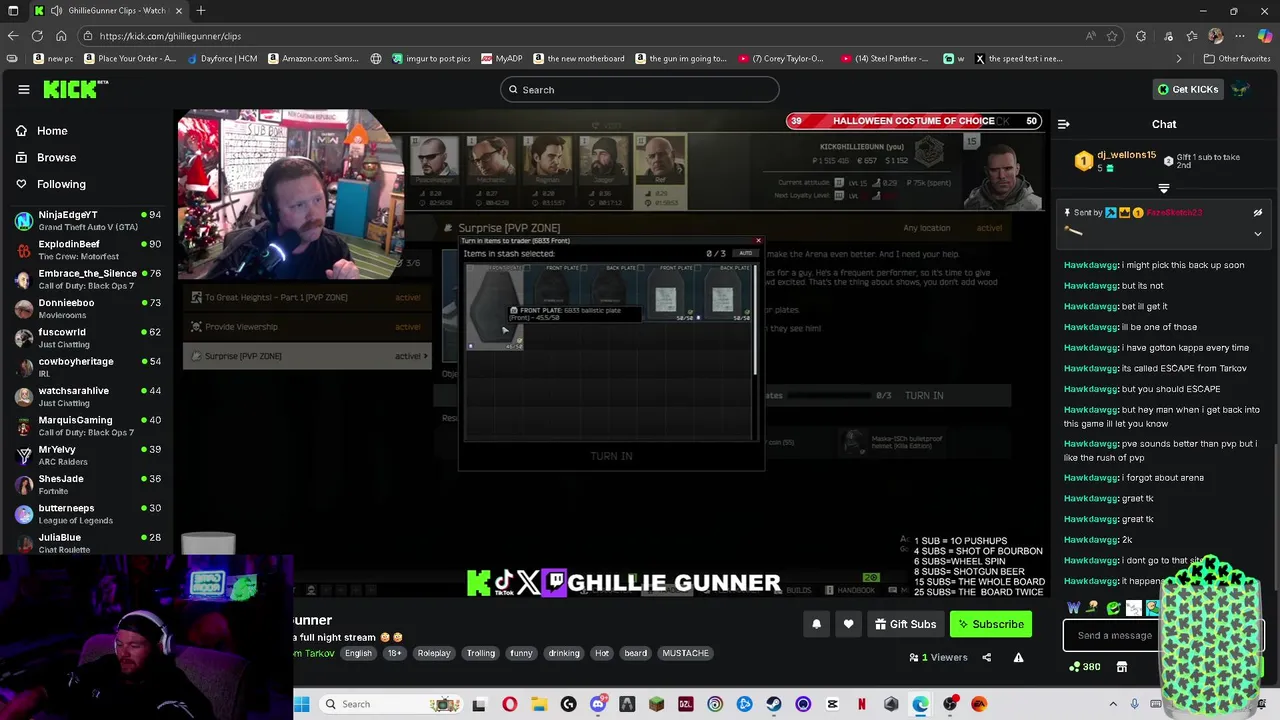Mute tab audio speaker icon
Viewport: 1280px width, 720px height.
(56, 11)
